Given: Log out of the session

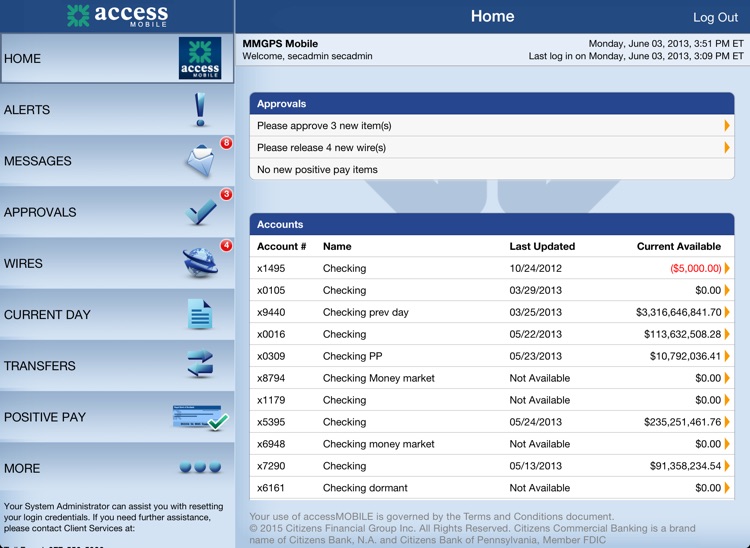Looking at the screenshot, I should pos(715,17).
